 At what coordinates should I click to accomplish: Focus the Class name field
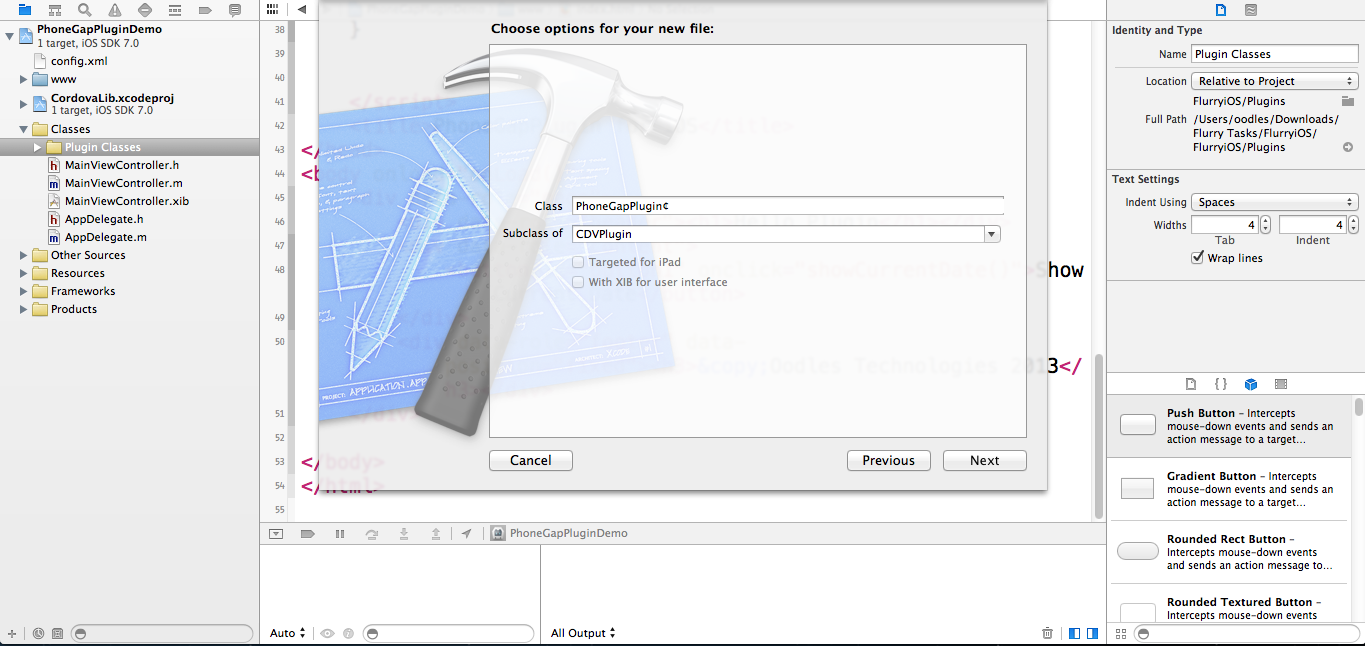tap(788, 206)
